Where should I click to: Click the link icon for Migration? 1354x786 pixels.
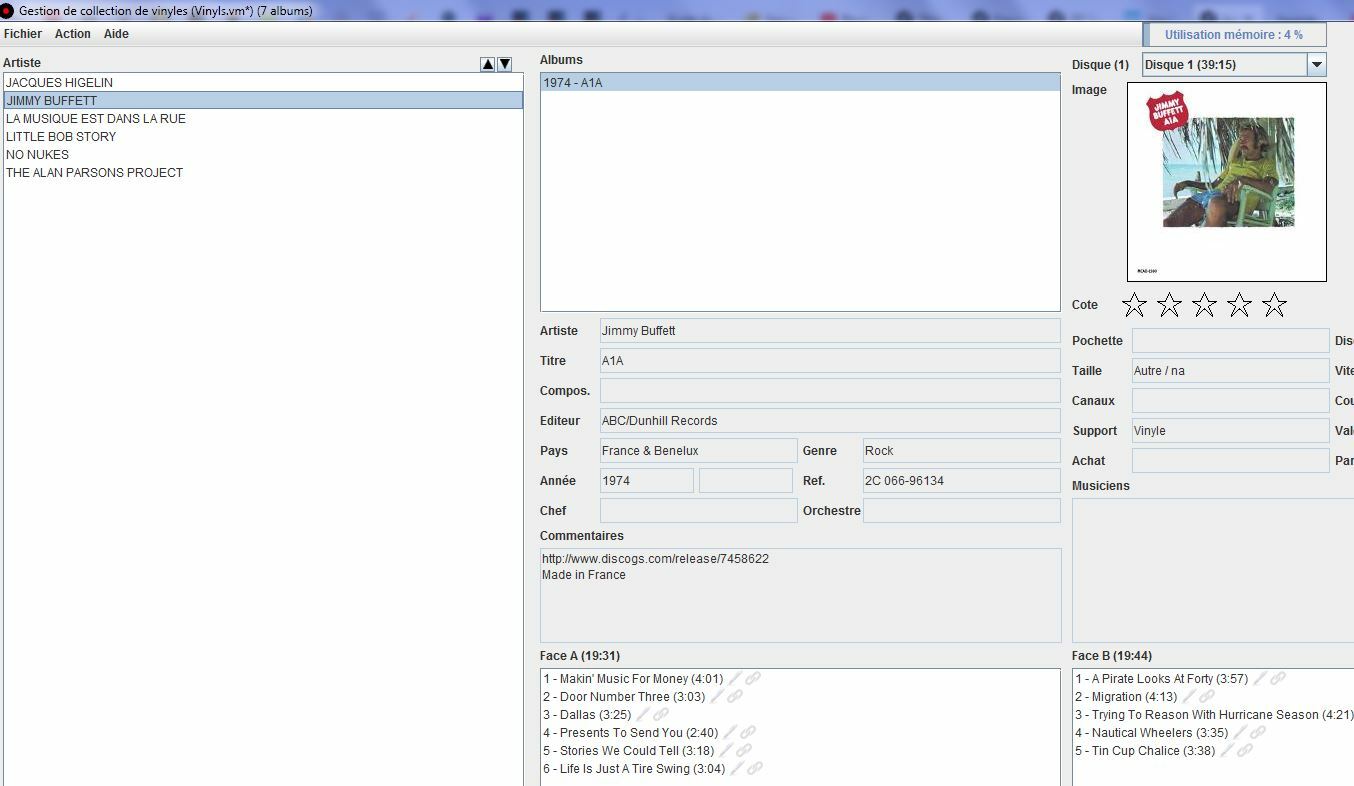tap(1207, 696)
